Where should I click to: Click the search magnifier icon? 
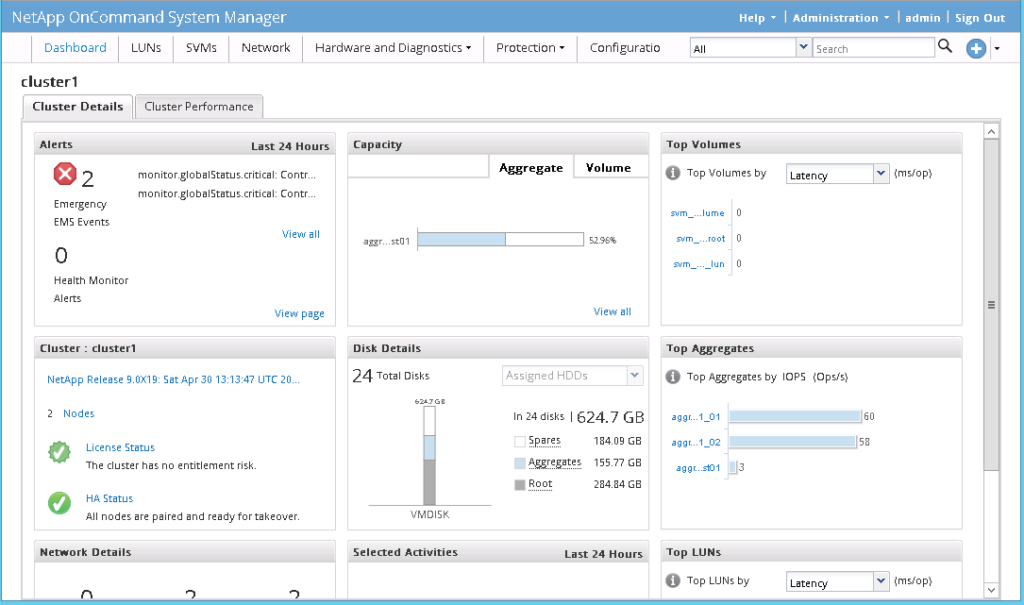pos(944,47)
